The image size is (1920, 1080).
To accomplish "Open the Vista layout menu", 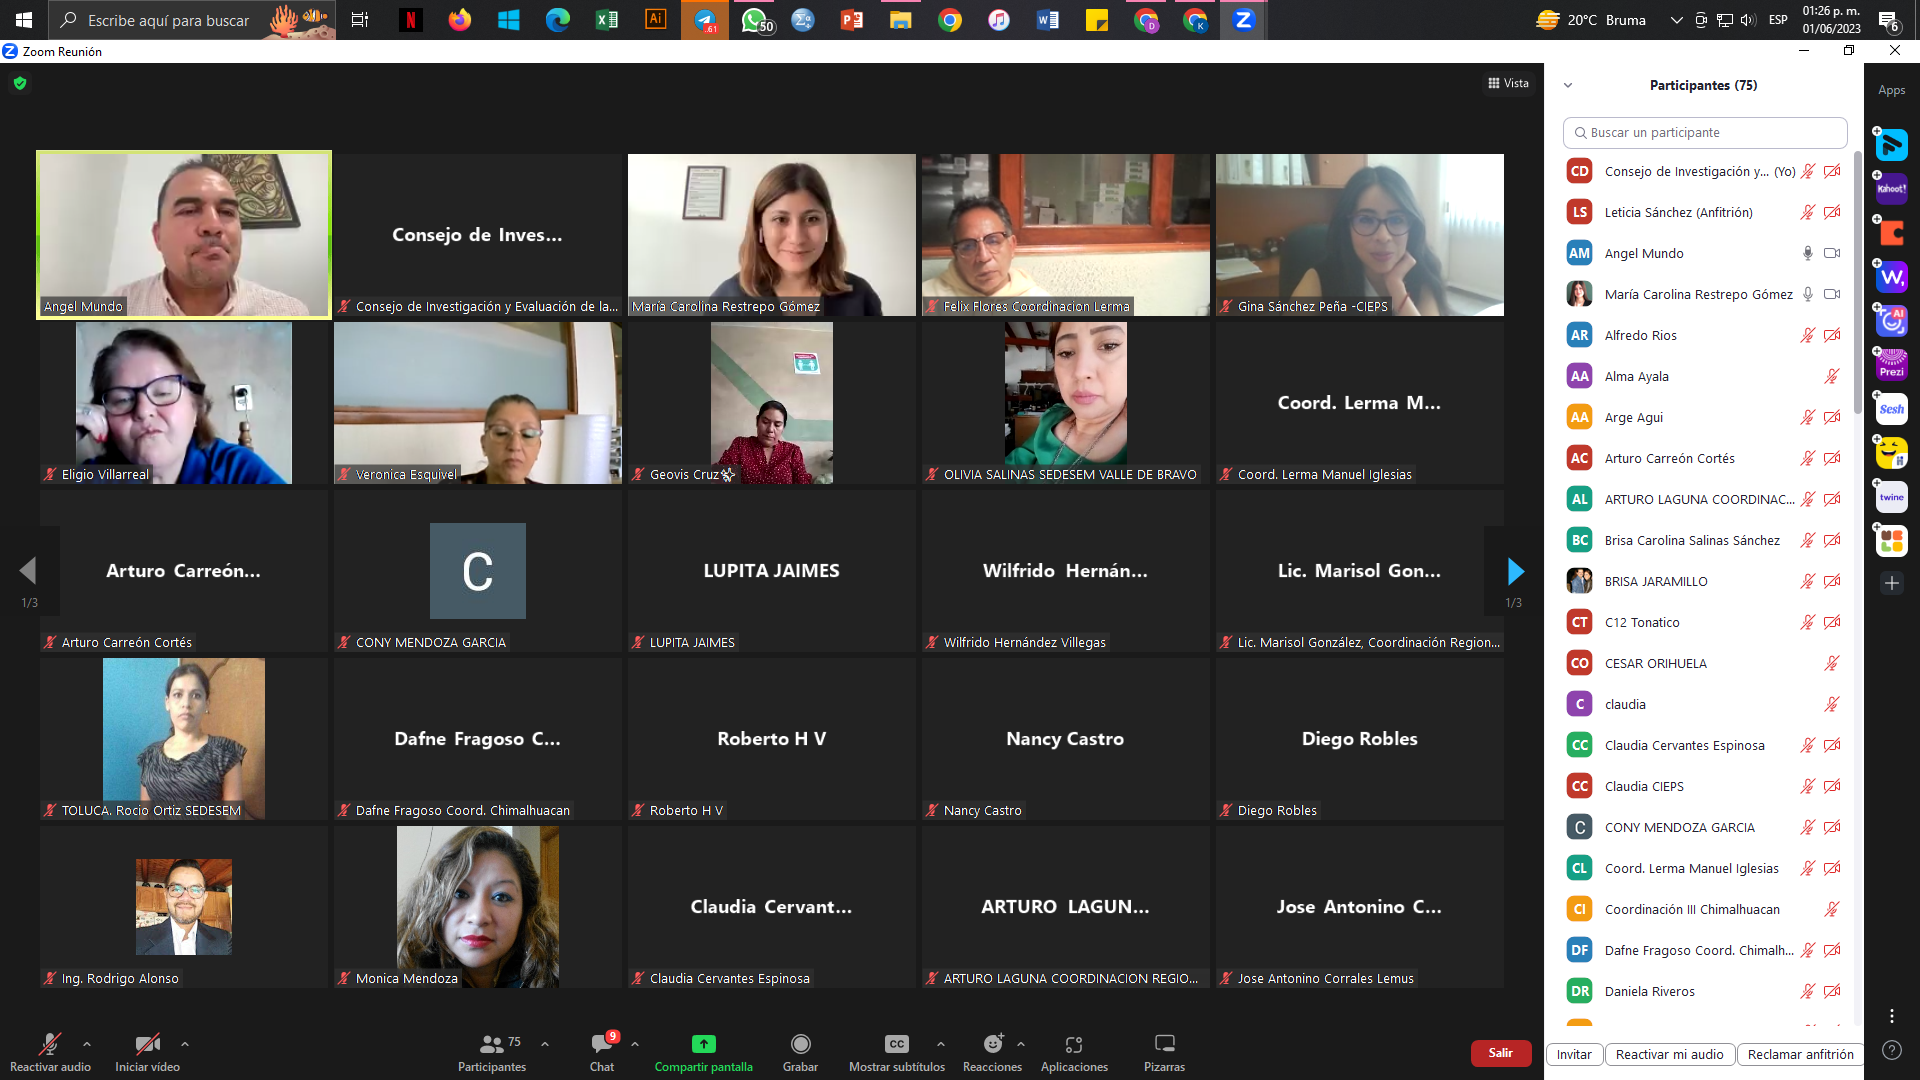I will [1508, 83].
